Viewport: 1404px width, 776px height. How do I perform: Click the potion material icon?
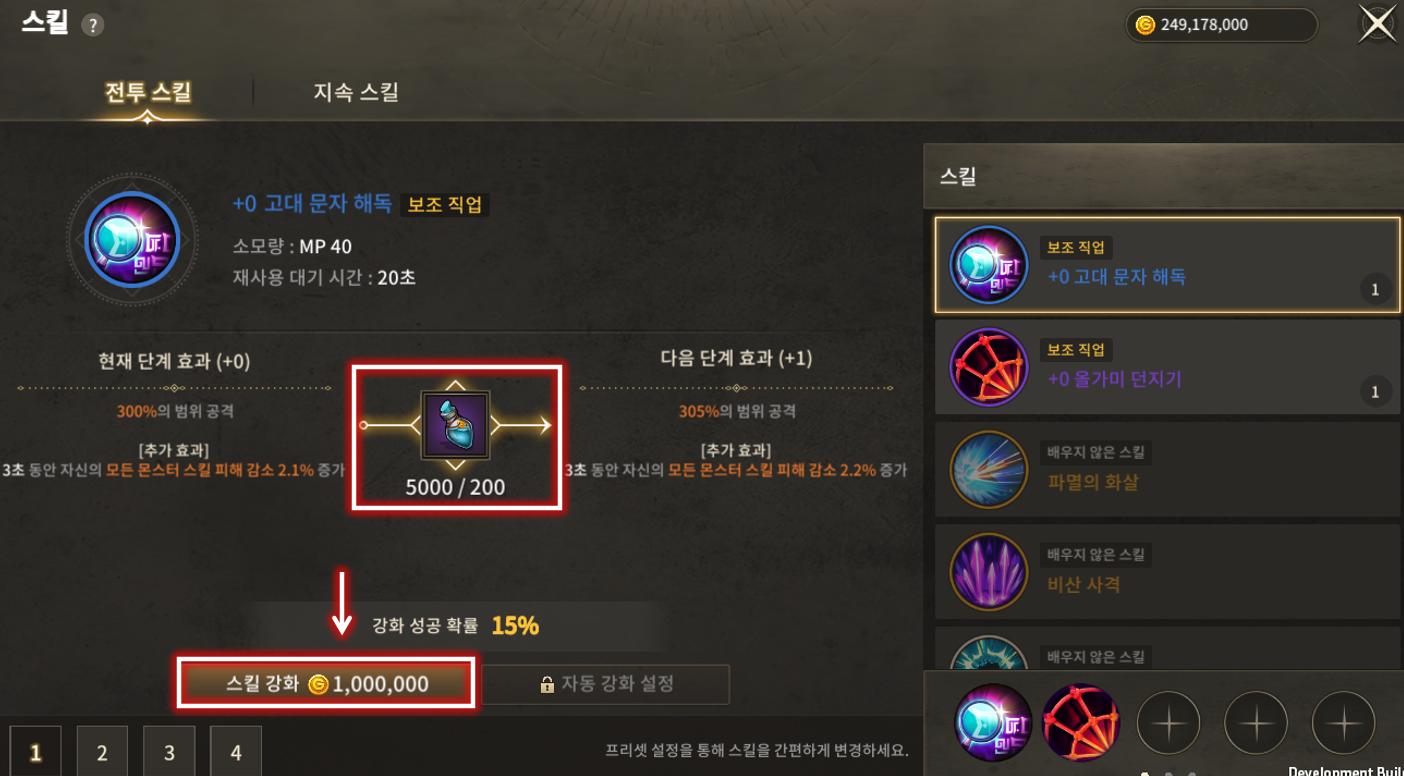[x=455, y=425]
